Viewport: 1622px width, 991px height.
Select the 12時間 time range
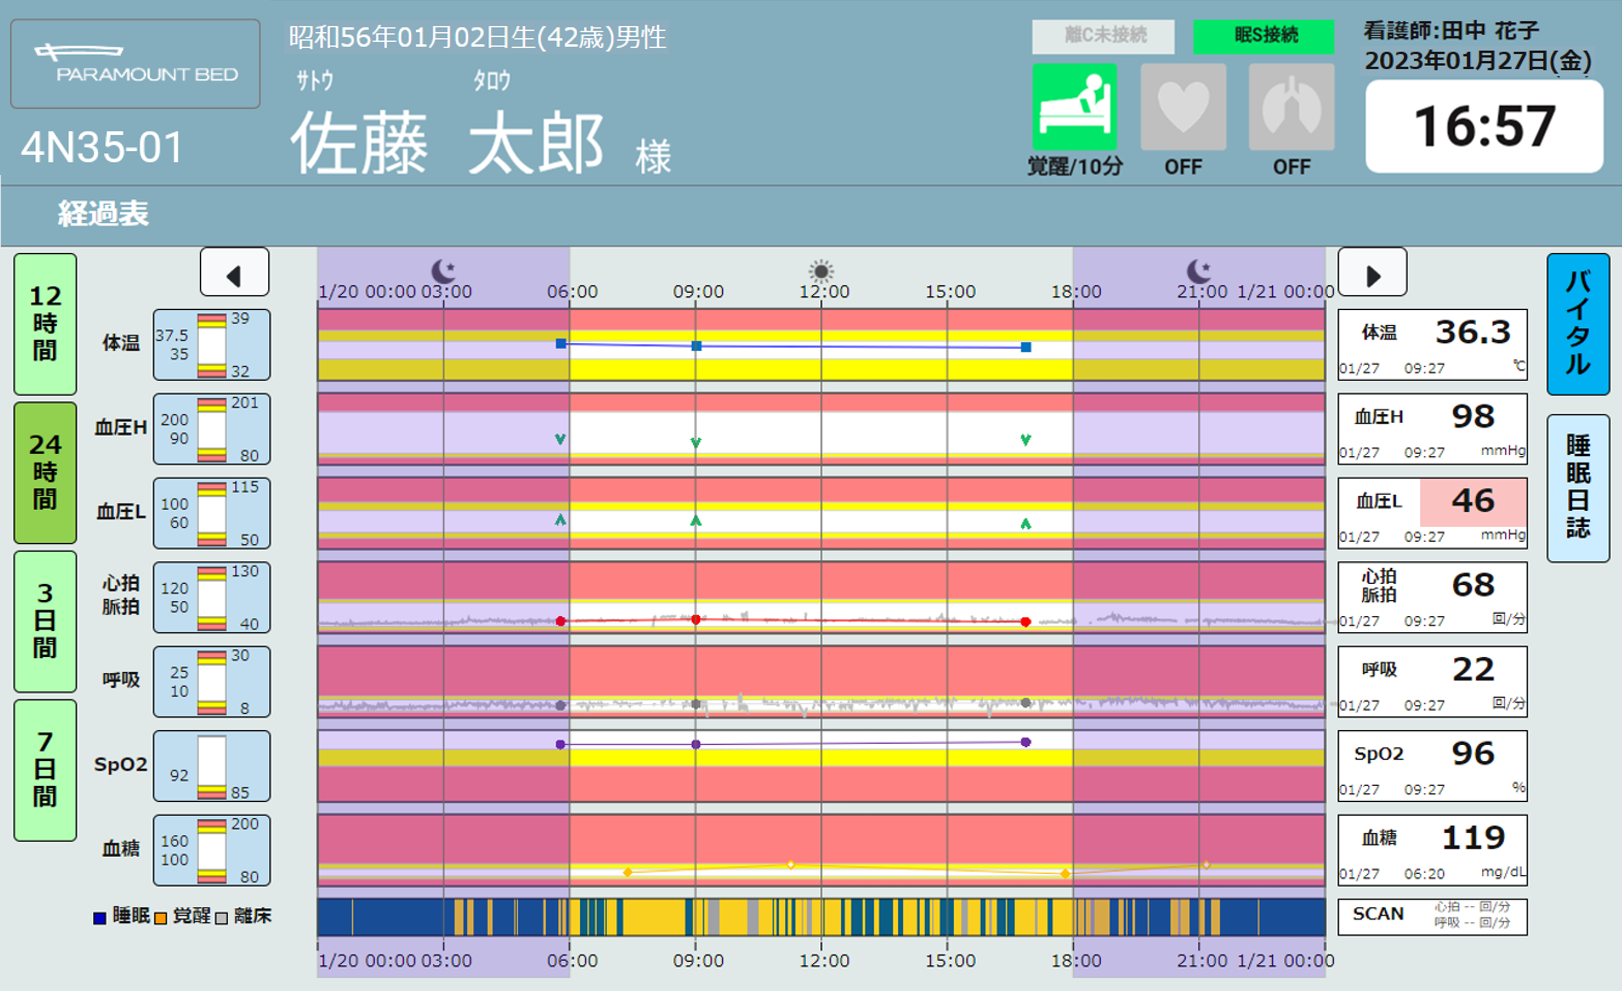coord(45,324)
